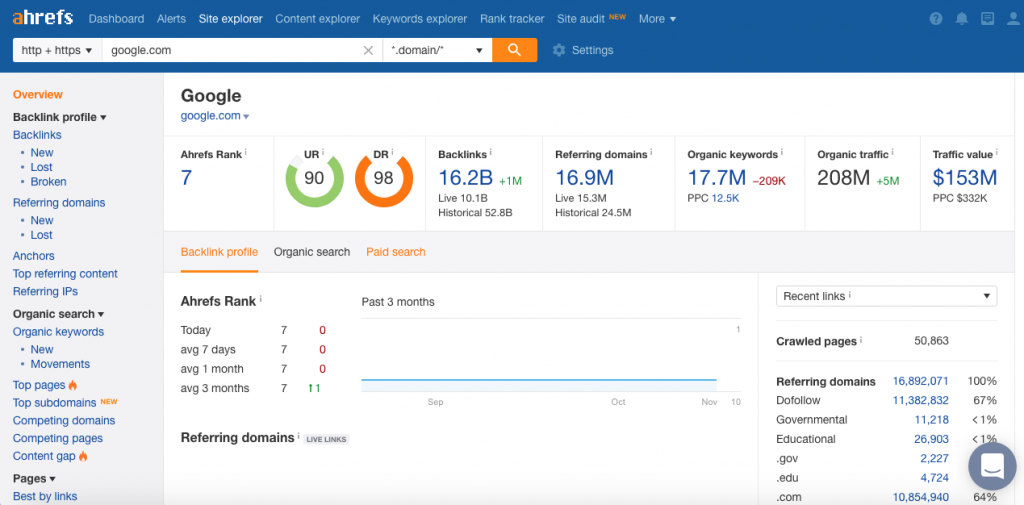Click the Ahrefs Rank metric info icon

(x=246, y=153)
